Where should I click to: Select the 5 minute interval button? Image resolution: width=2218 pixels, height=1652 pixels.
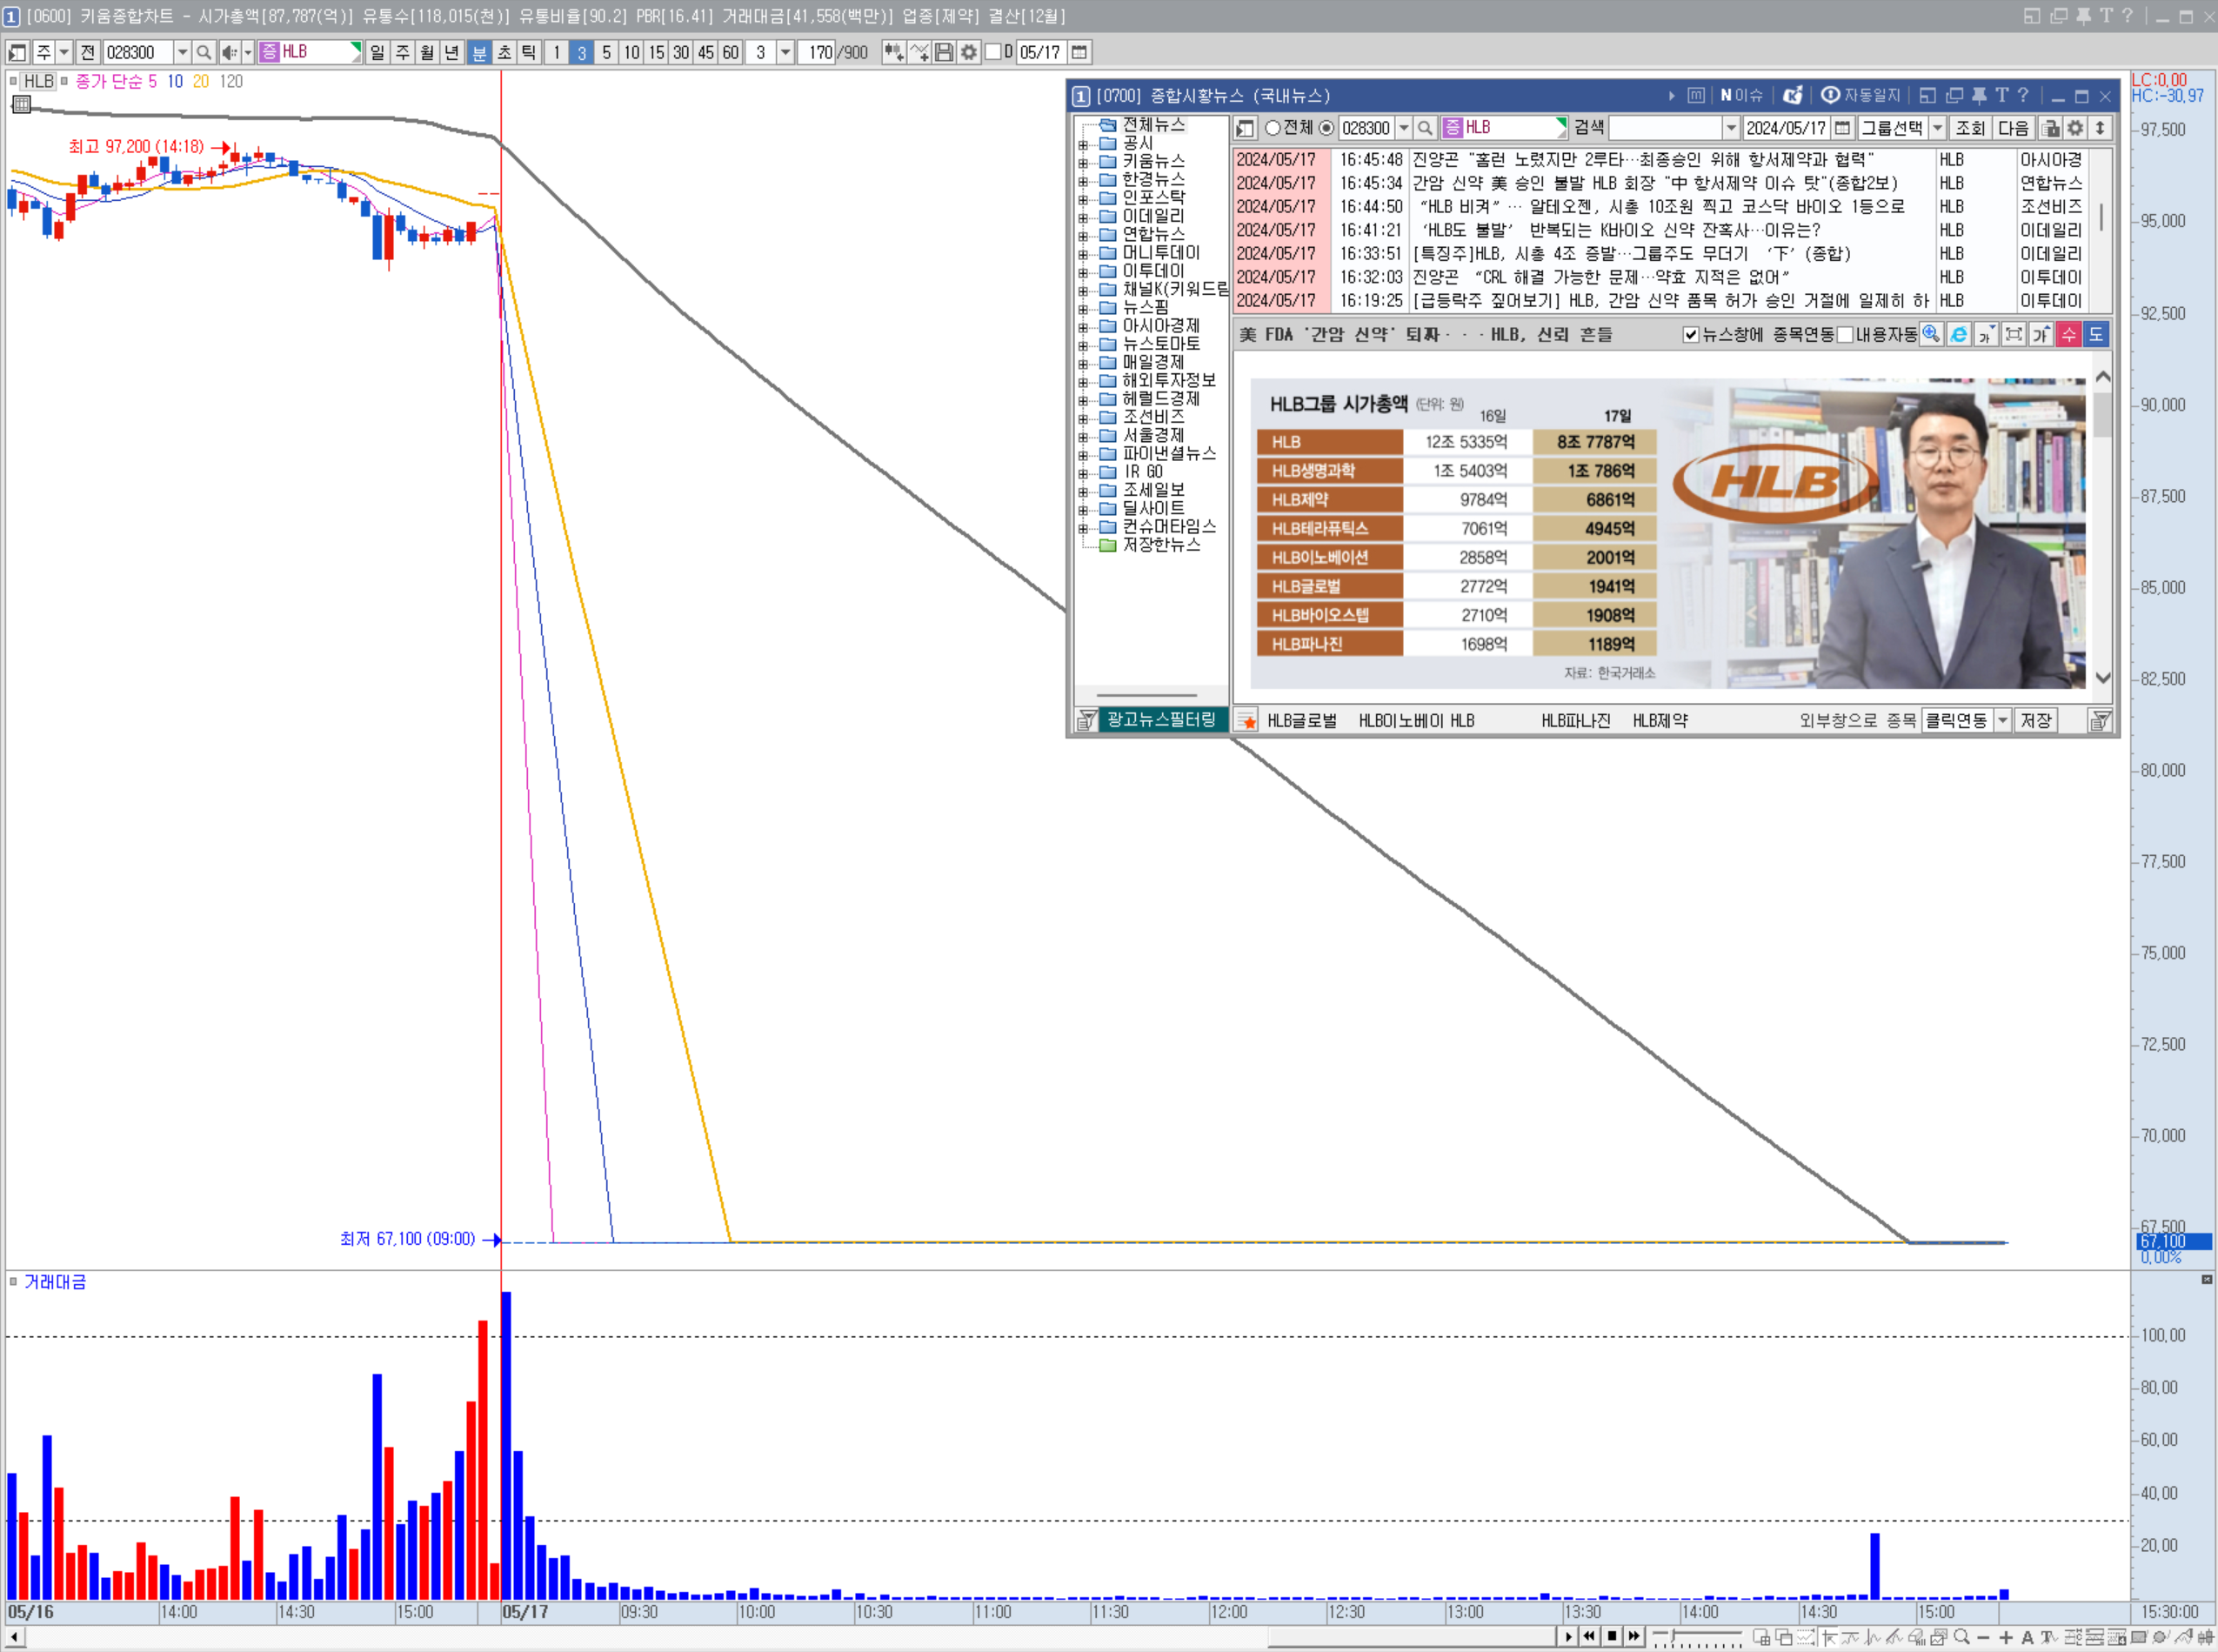[606, 52]
